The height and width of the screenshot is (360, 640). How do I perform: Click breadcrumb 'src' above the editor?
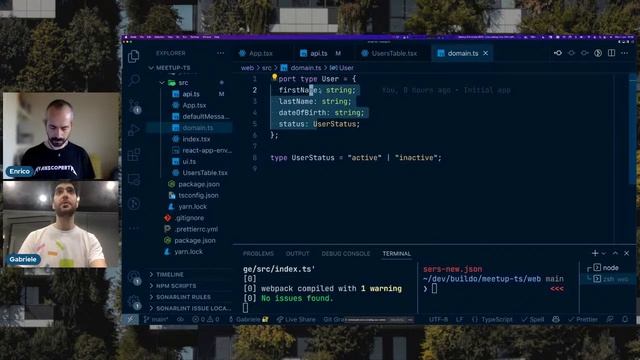click(267, 68)
